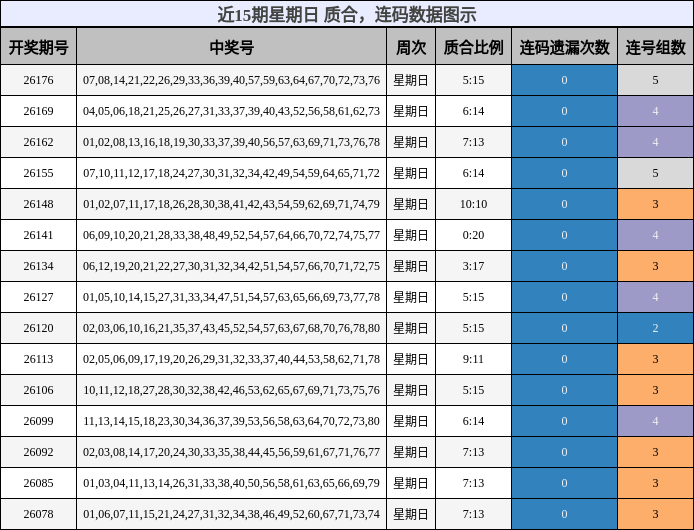Image resolution: width=694 pixels, height=530 pixels.
Task: Click the 连码遗漏次数 column header
Action: pyautogui.click(x=564, y=46)
